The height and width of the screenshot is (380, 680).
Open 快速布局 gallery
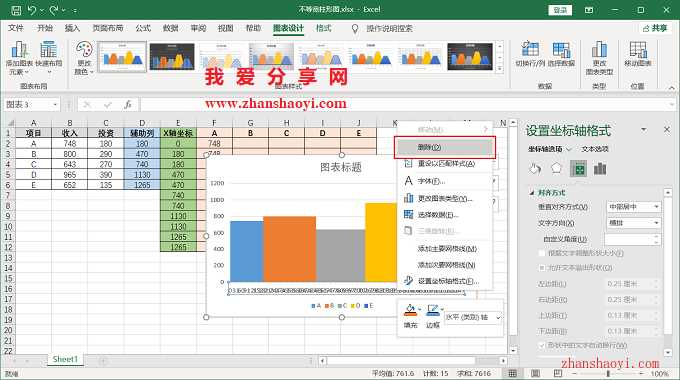tap(49, 58)
